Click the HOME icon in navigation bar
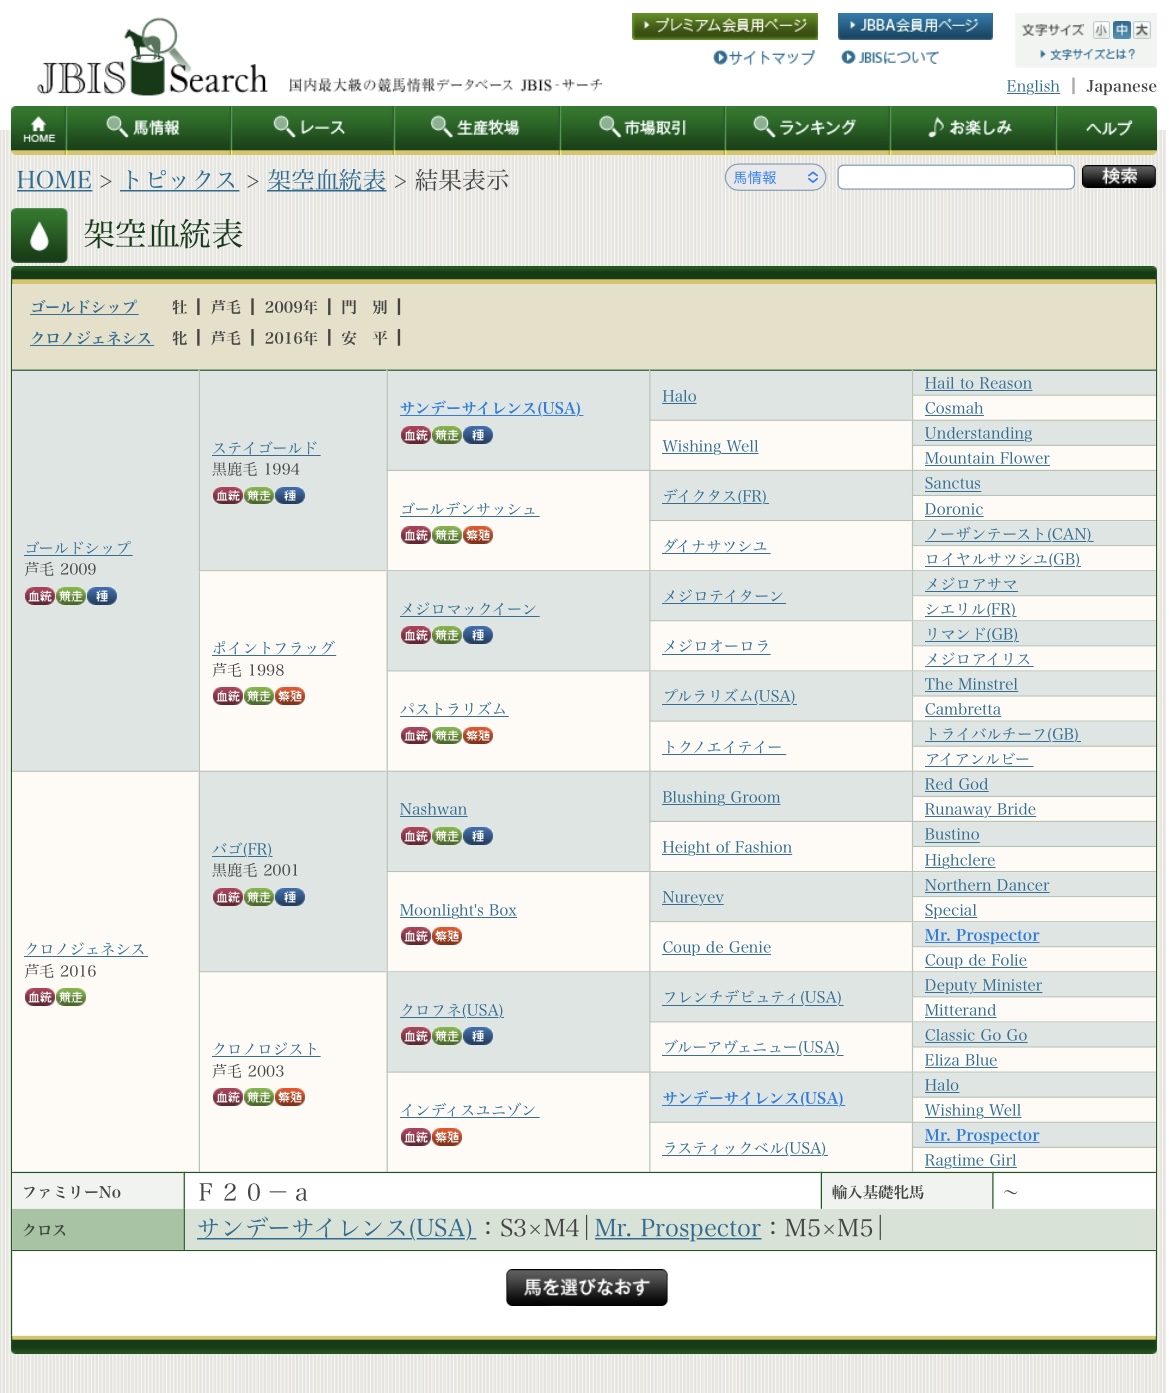Viewport: 1169px width, 1393px height. pos(39,129)
